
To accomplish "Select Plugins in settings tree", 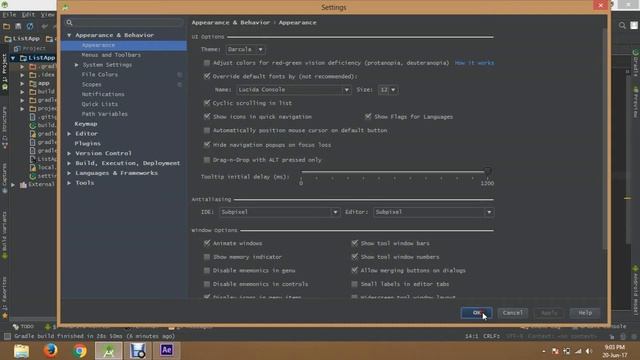I will (x=87, y=144).
